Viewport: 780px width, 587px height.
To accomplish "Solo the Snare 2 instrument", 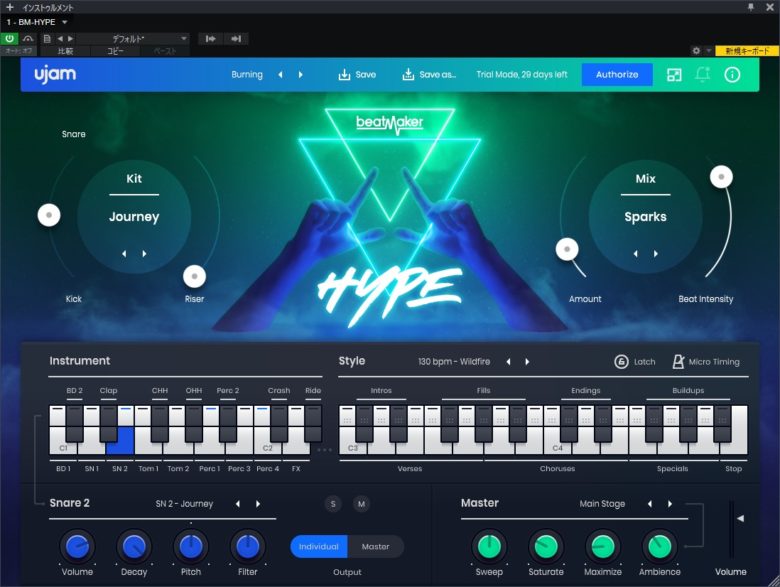I will 333,504.
